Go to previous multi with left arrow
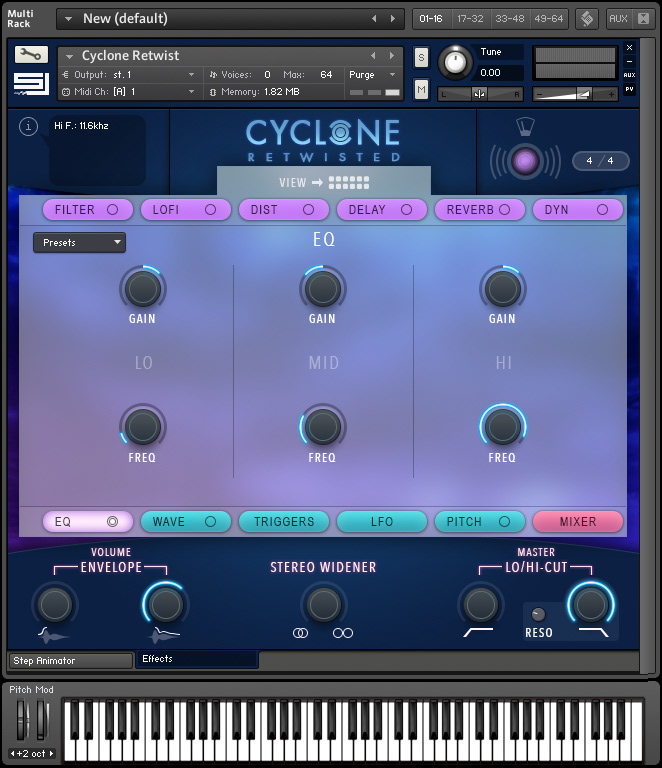 coord(374,19)
